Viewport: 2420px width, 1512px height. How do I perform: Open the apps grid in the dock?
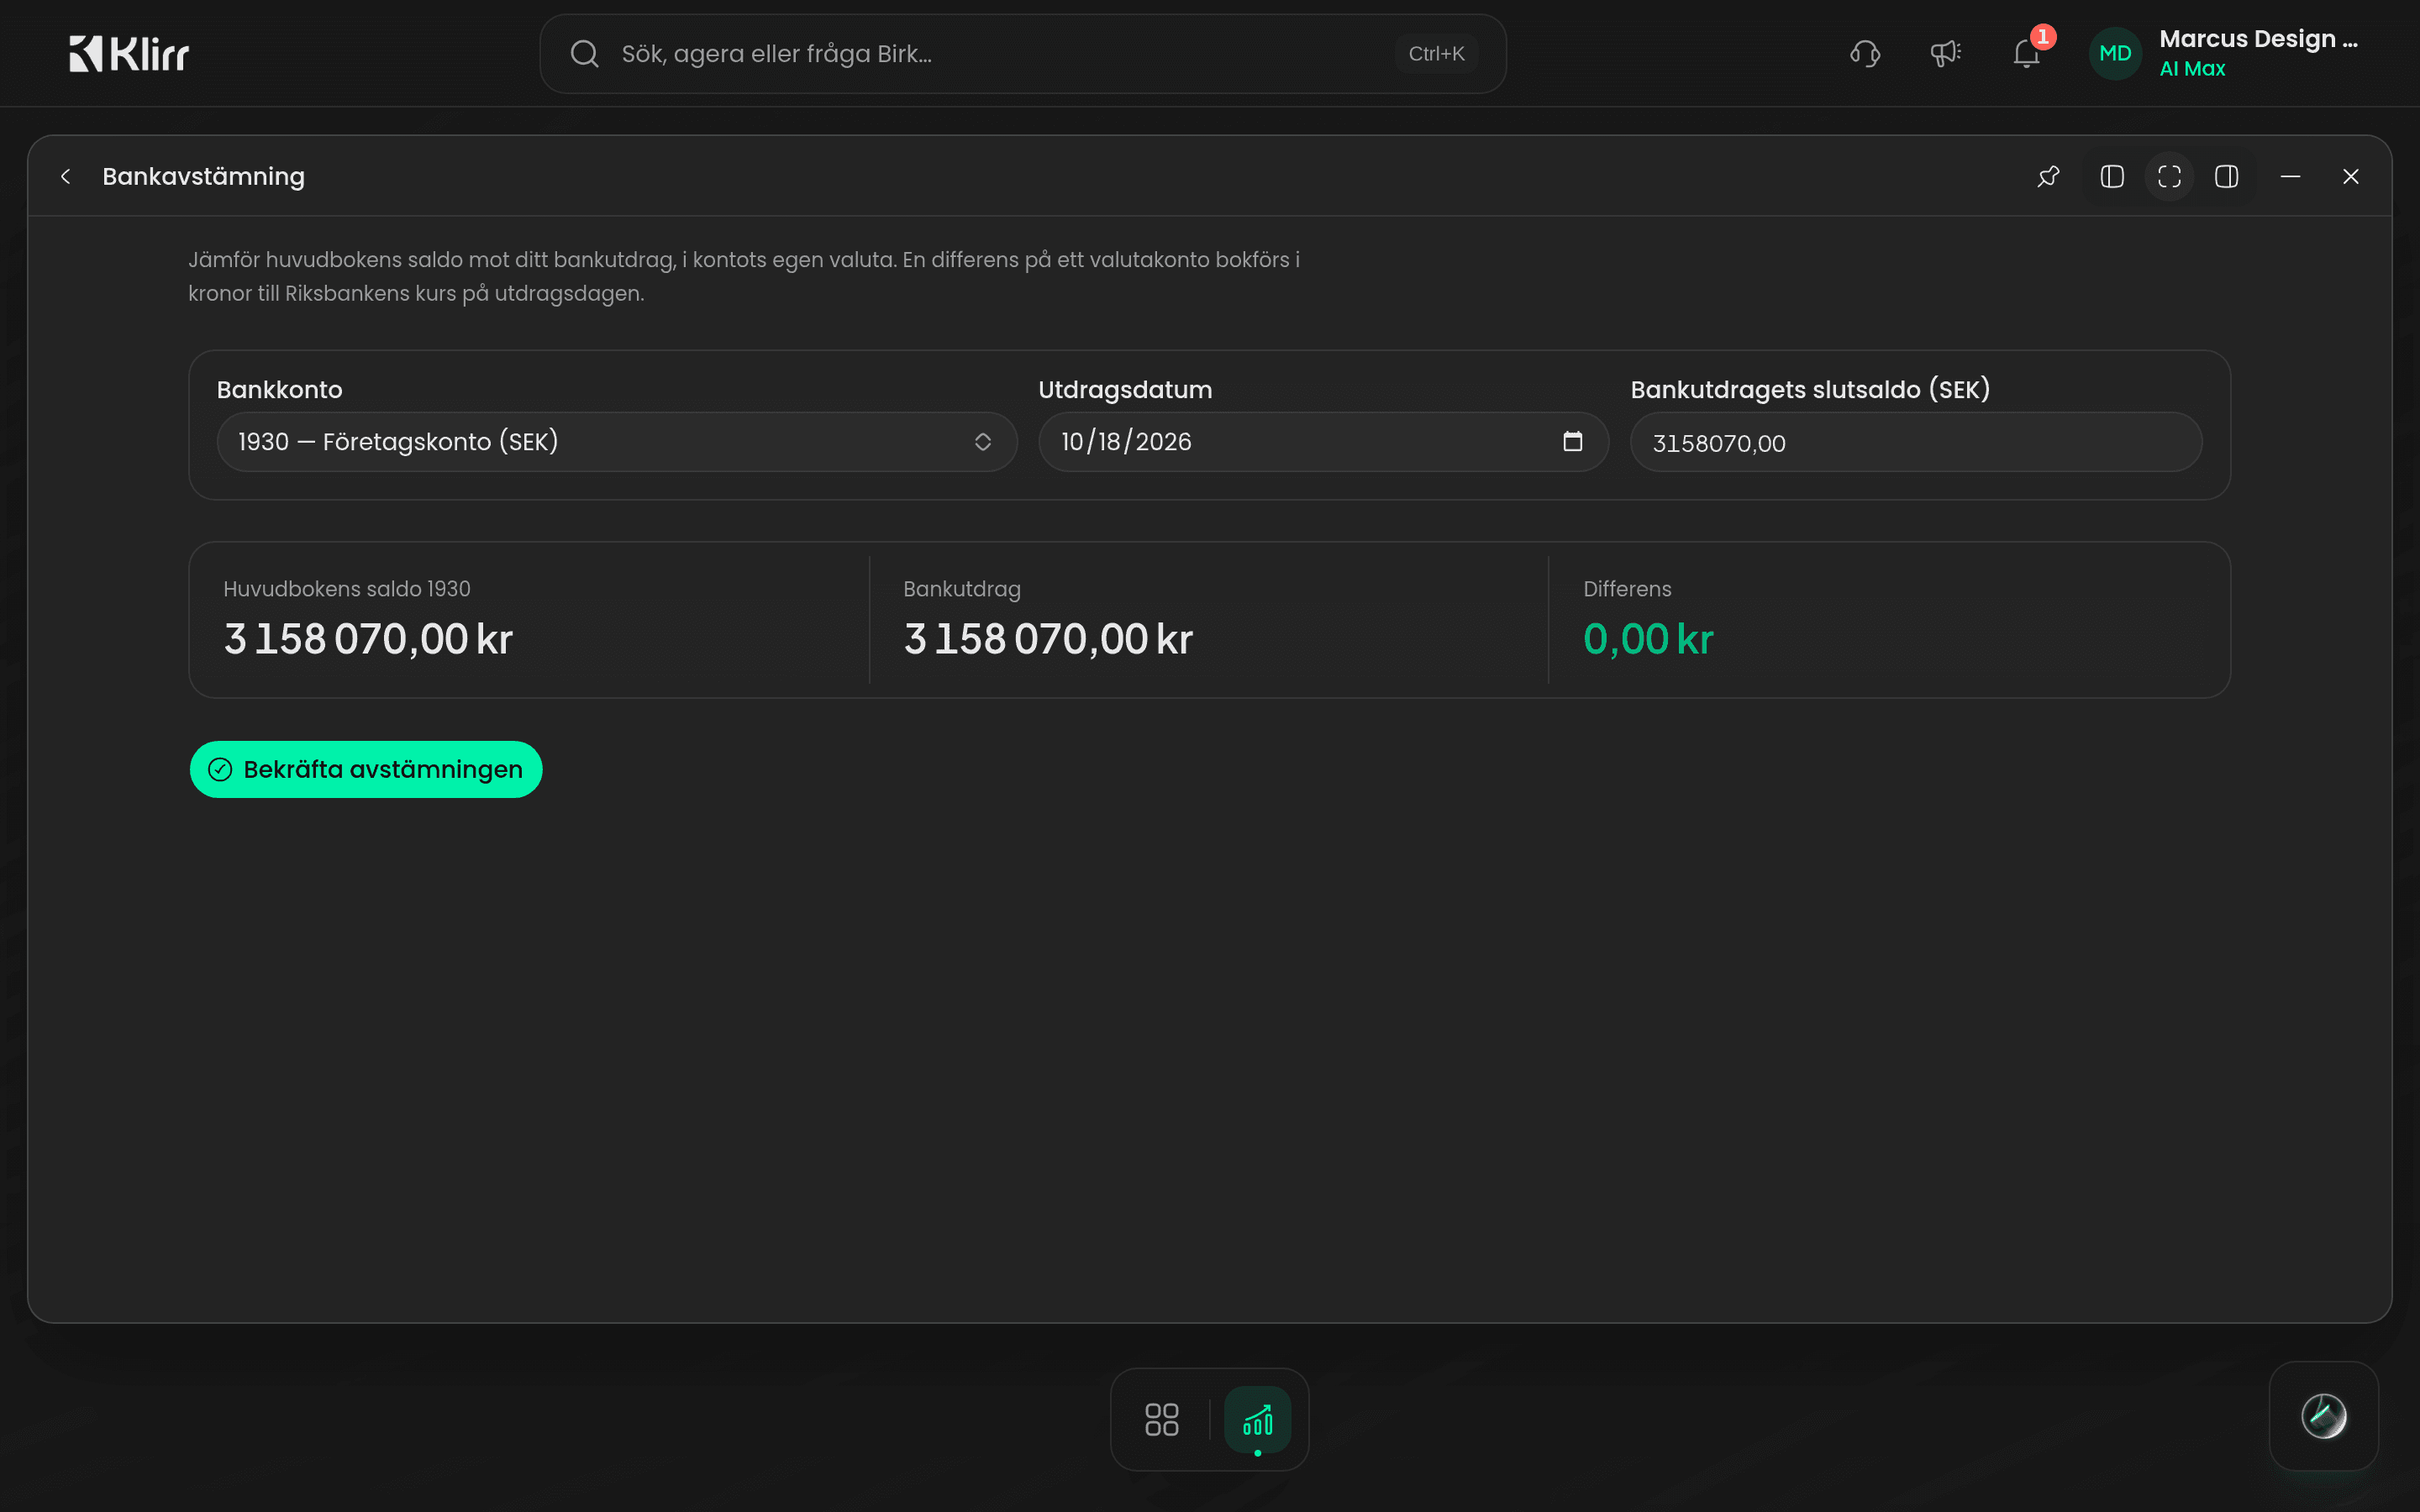click(1161, 1419)
